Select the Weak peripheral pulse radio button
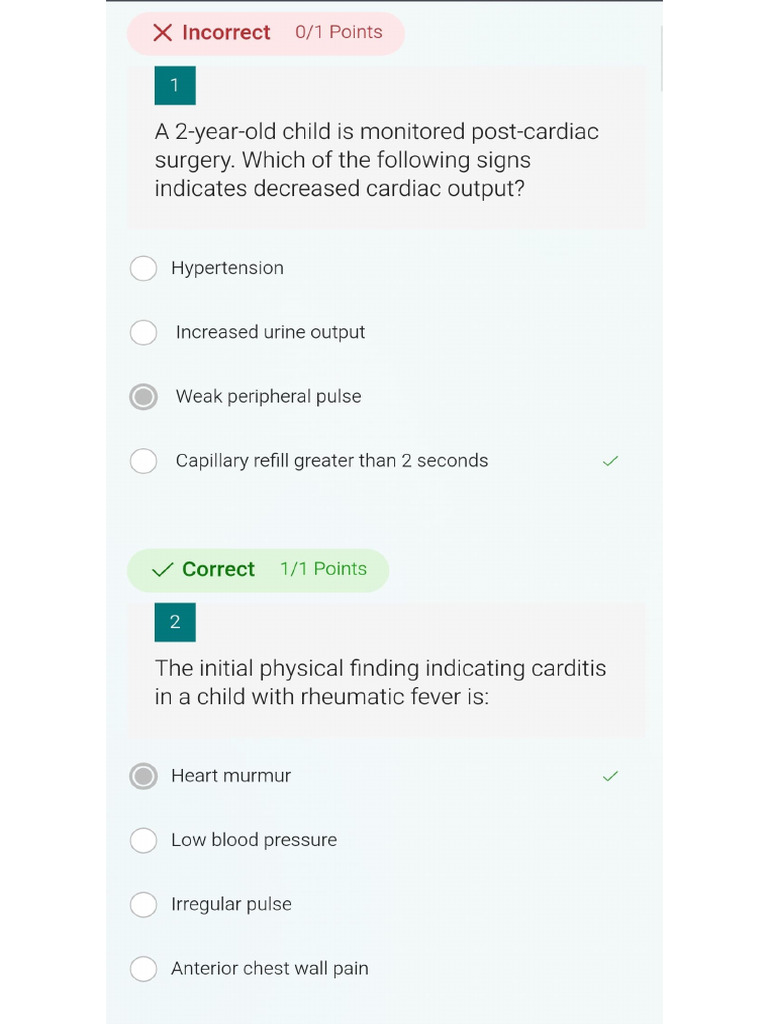 click(x=144, y=397)
